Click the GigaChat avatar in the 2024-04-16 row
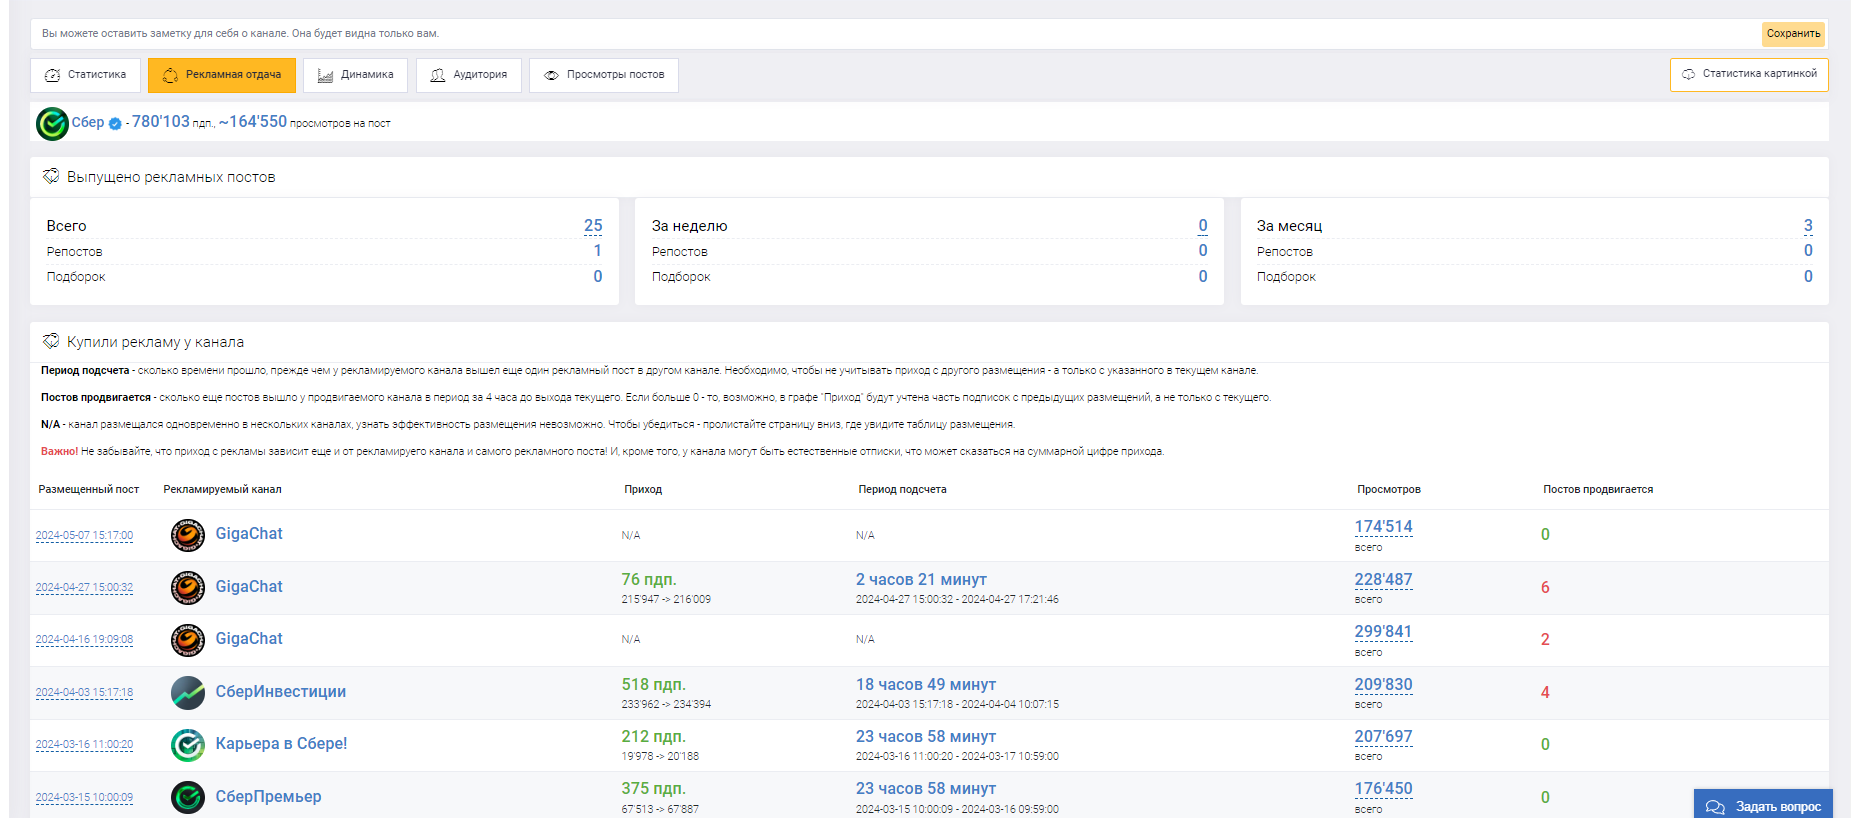The height and width of the screenshot is (818, 1851). [187, 640]
